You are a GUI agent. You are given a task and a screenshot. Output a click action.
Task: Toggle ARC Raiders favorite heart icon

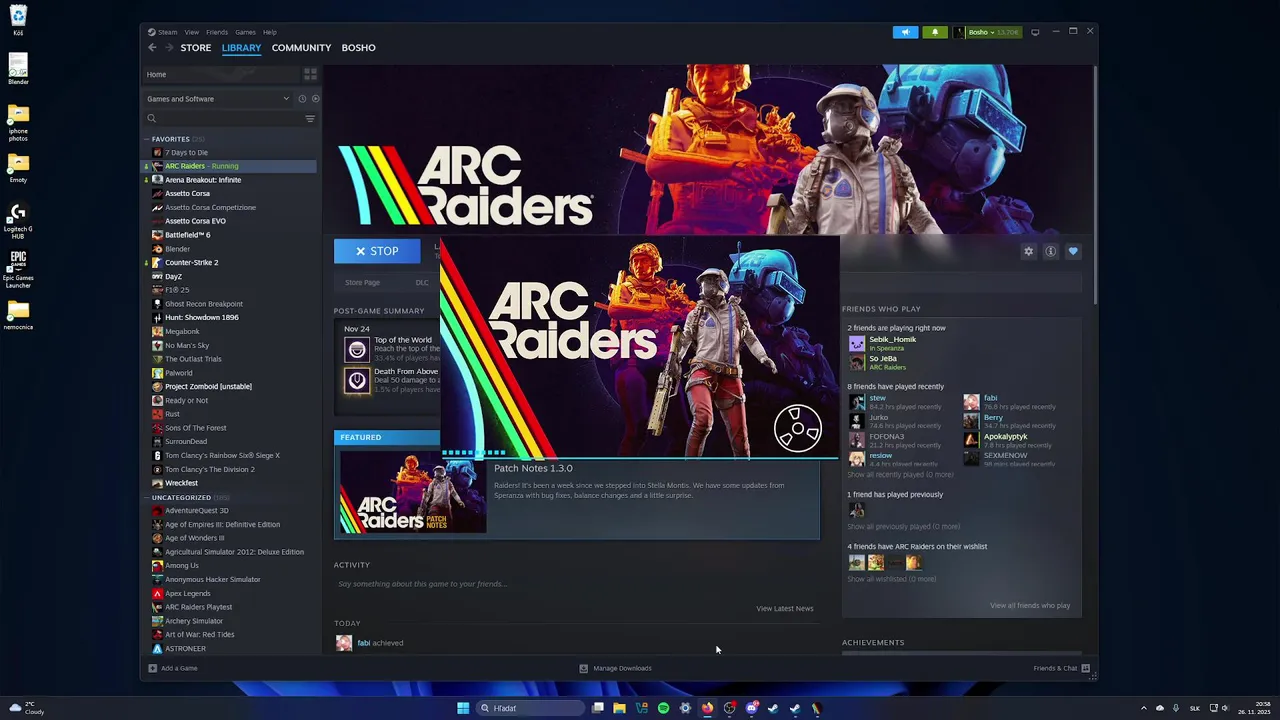tap(1073, 252)
